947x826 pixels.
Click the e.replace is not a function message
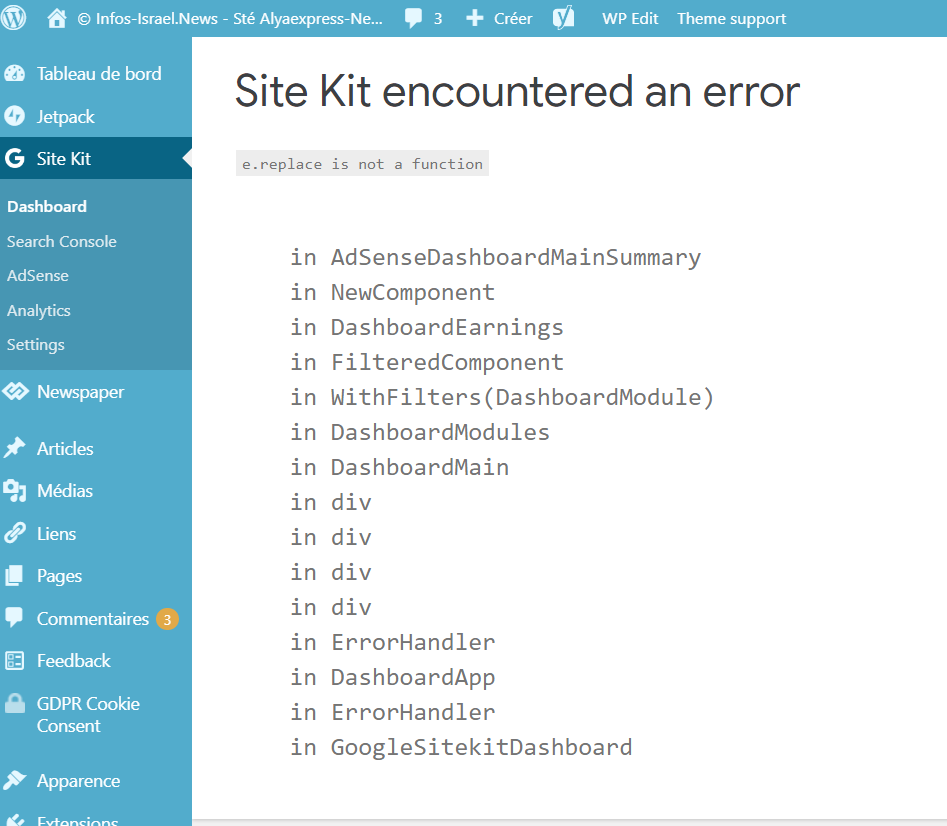point(362,164)
